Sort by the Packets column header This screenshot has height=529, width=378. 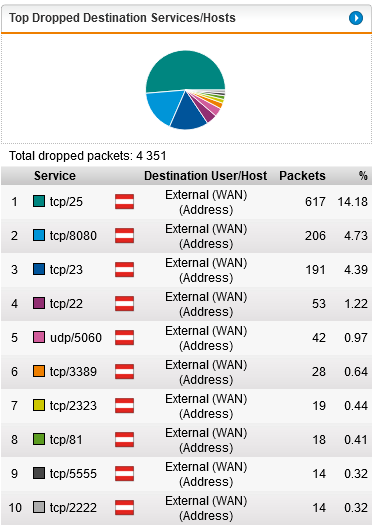pyautogui.click(x=302, y=176)
